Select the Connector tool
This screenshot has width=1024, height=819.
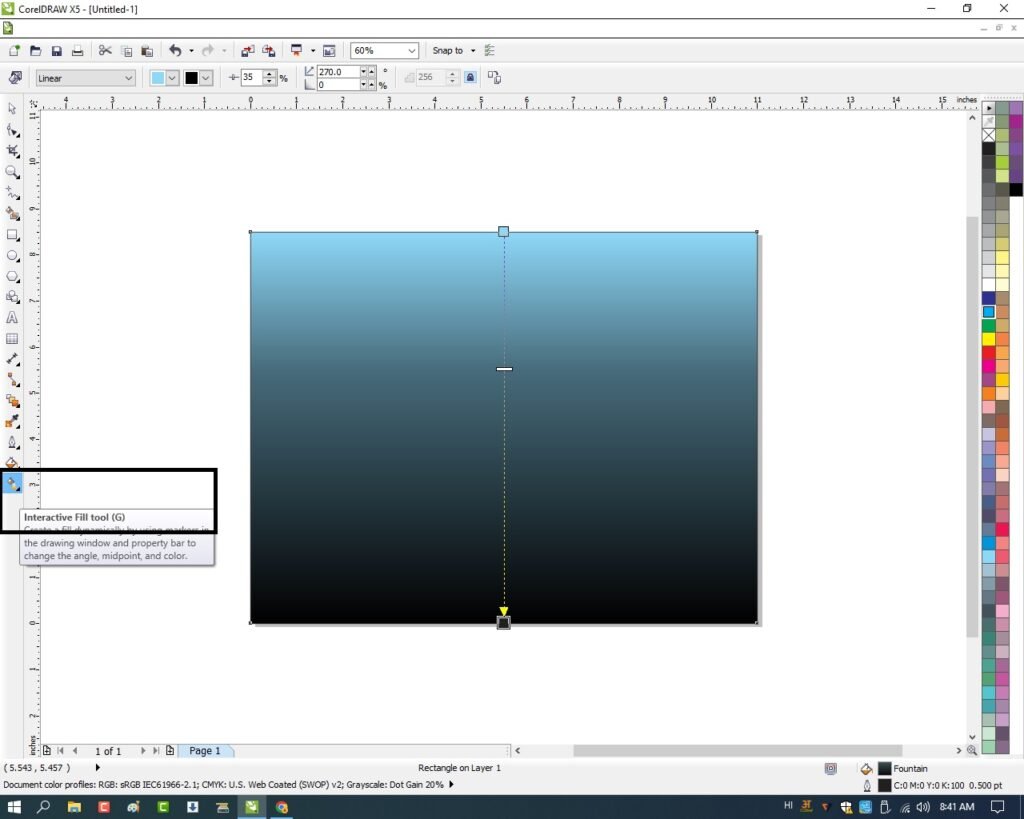tap(12, 380)
